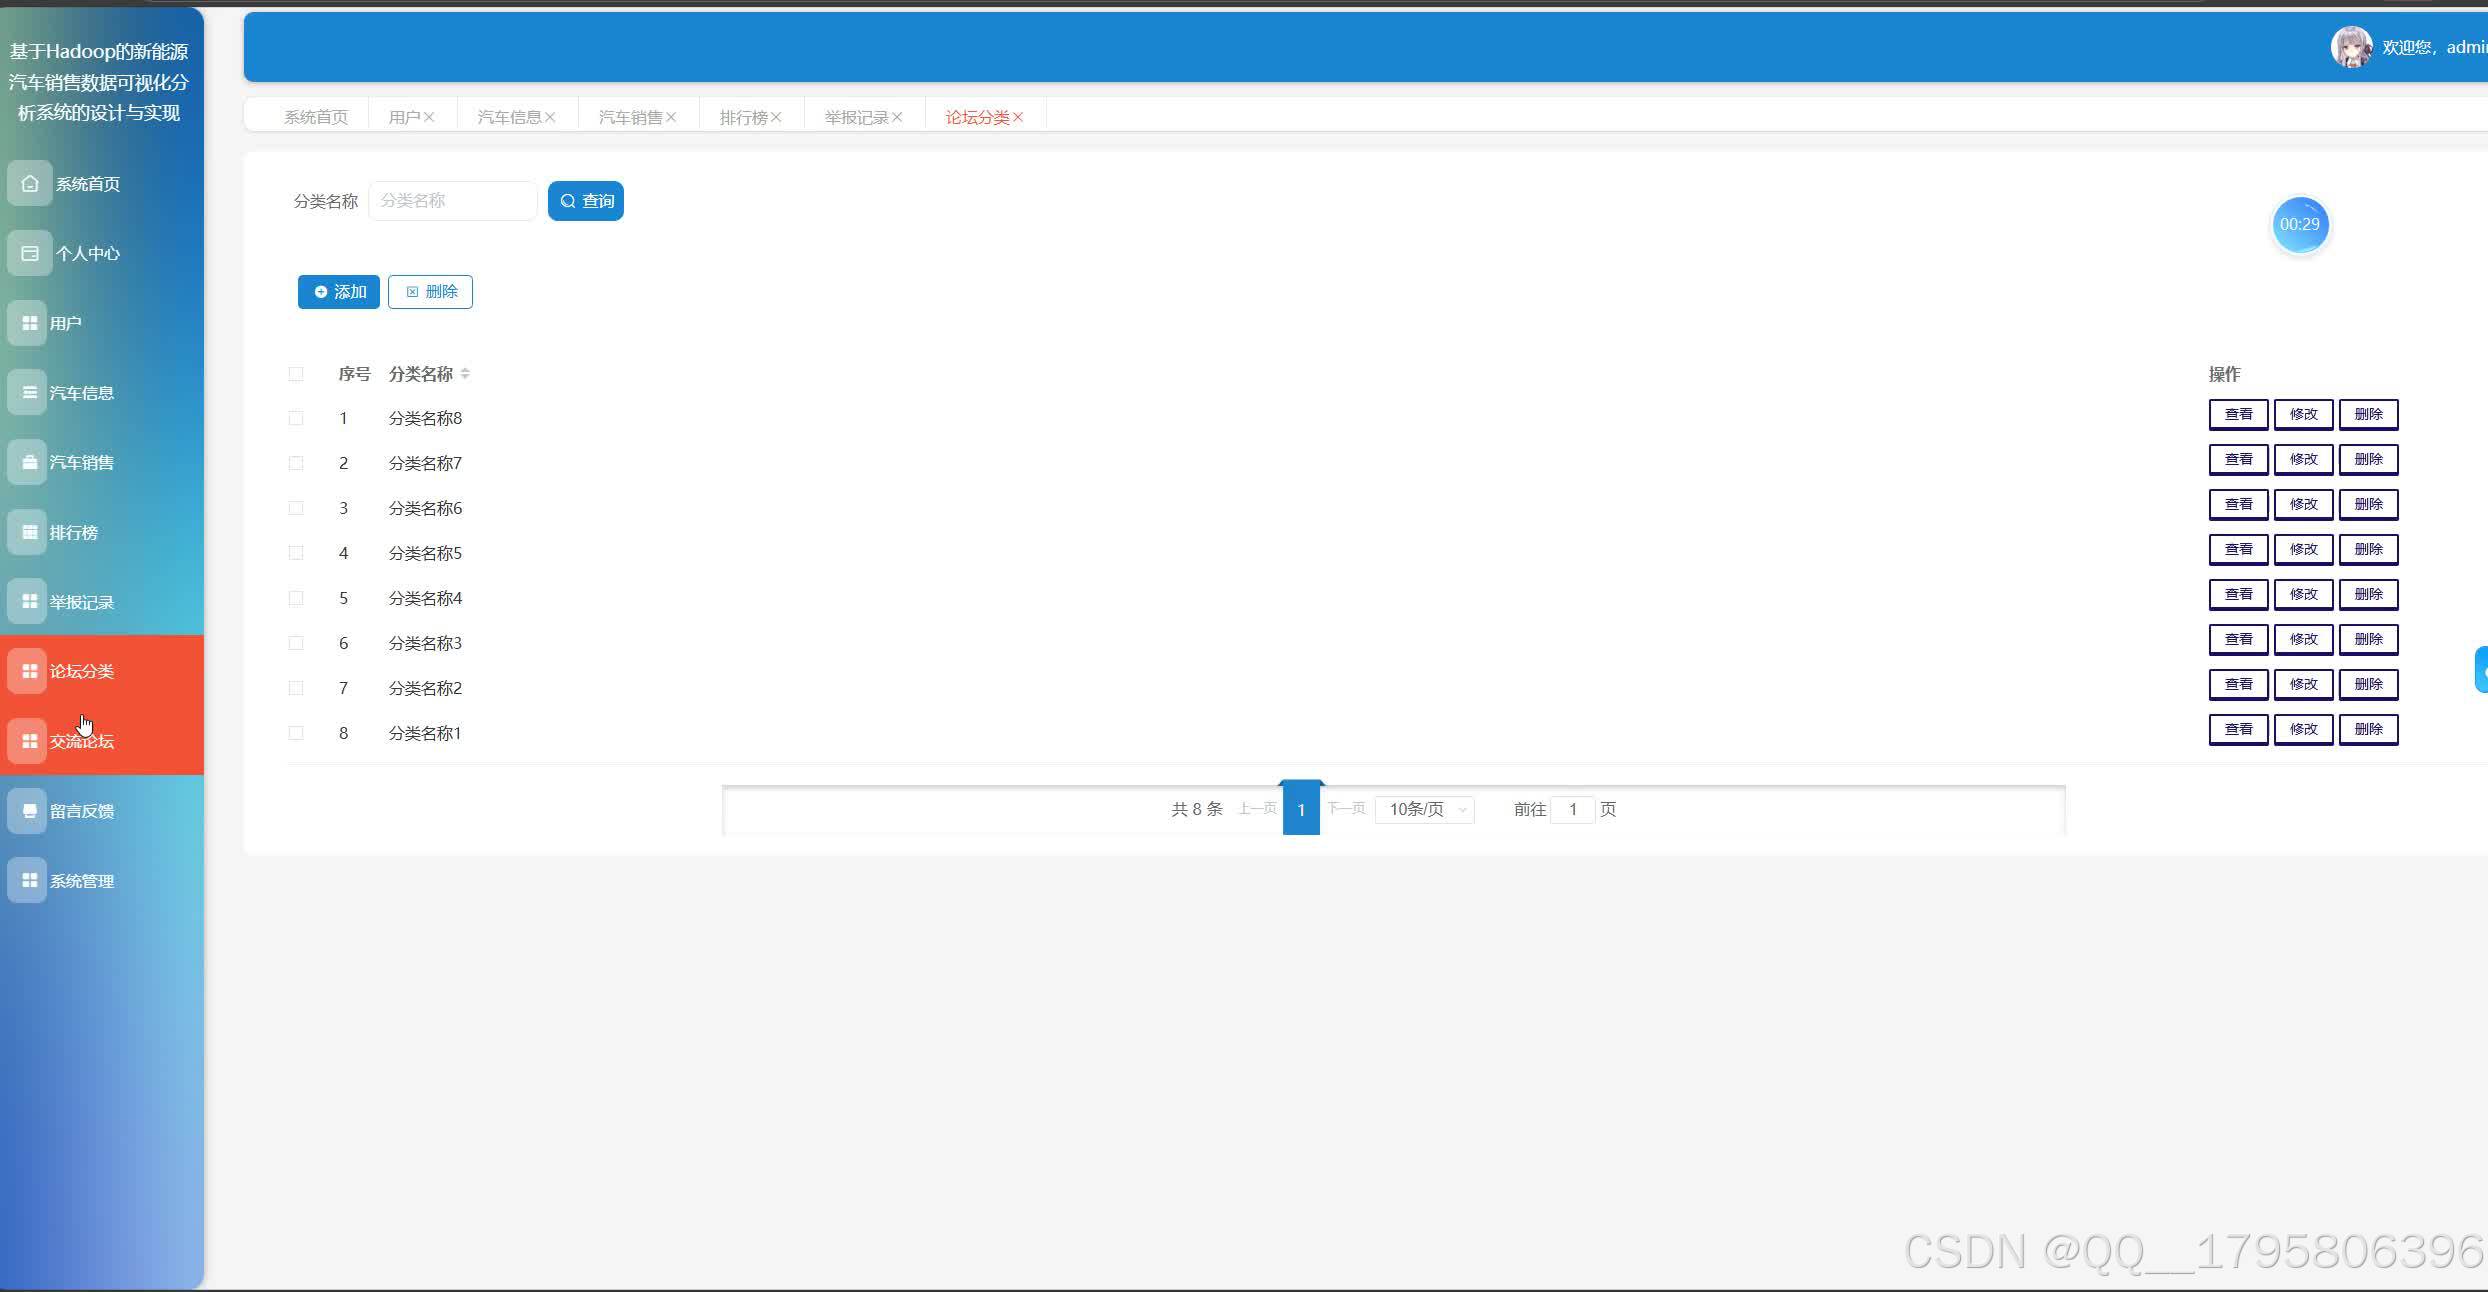Click the 系统管理 grid icon in sidebar
The image size is (2488, 1292).
(x=30, y=881)
